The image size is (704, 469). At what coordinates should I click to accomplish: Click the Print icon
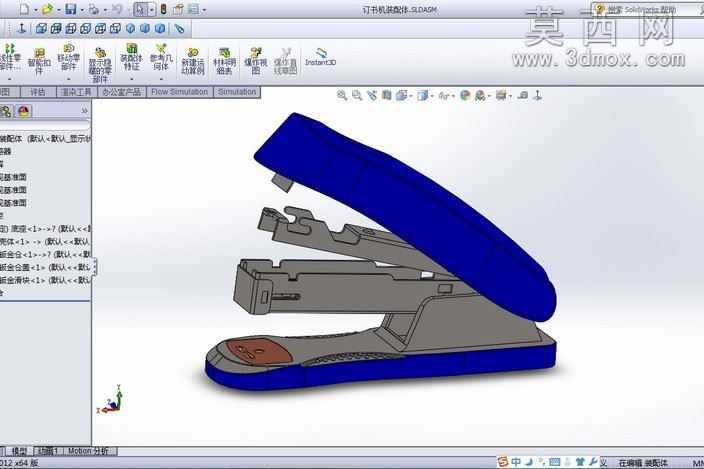(94, 9)
